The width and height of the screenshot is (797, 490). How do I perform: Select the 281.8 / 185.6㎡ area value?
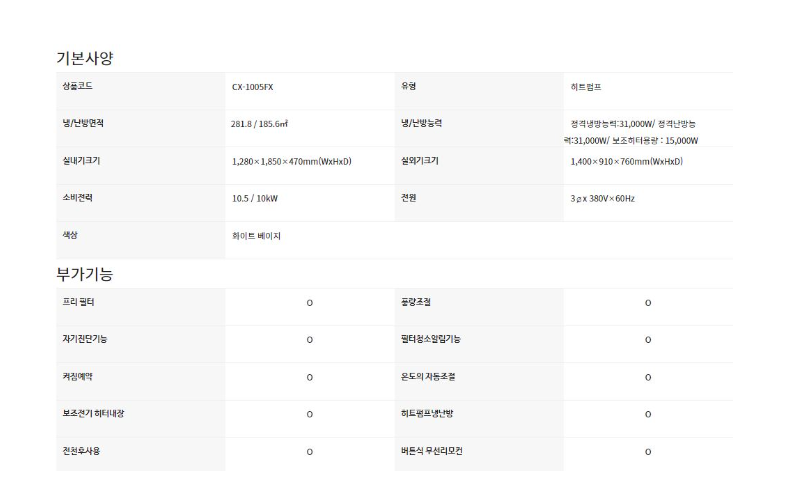[259, 124]
